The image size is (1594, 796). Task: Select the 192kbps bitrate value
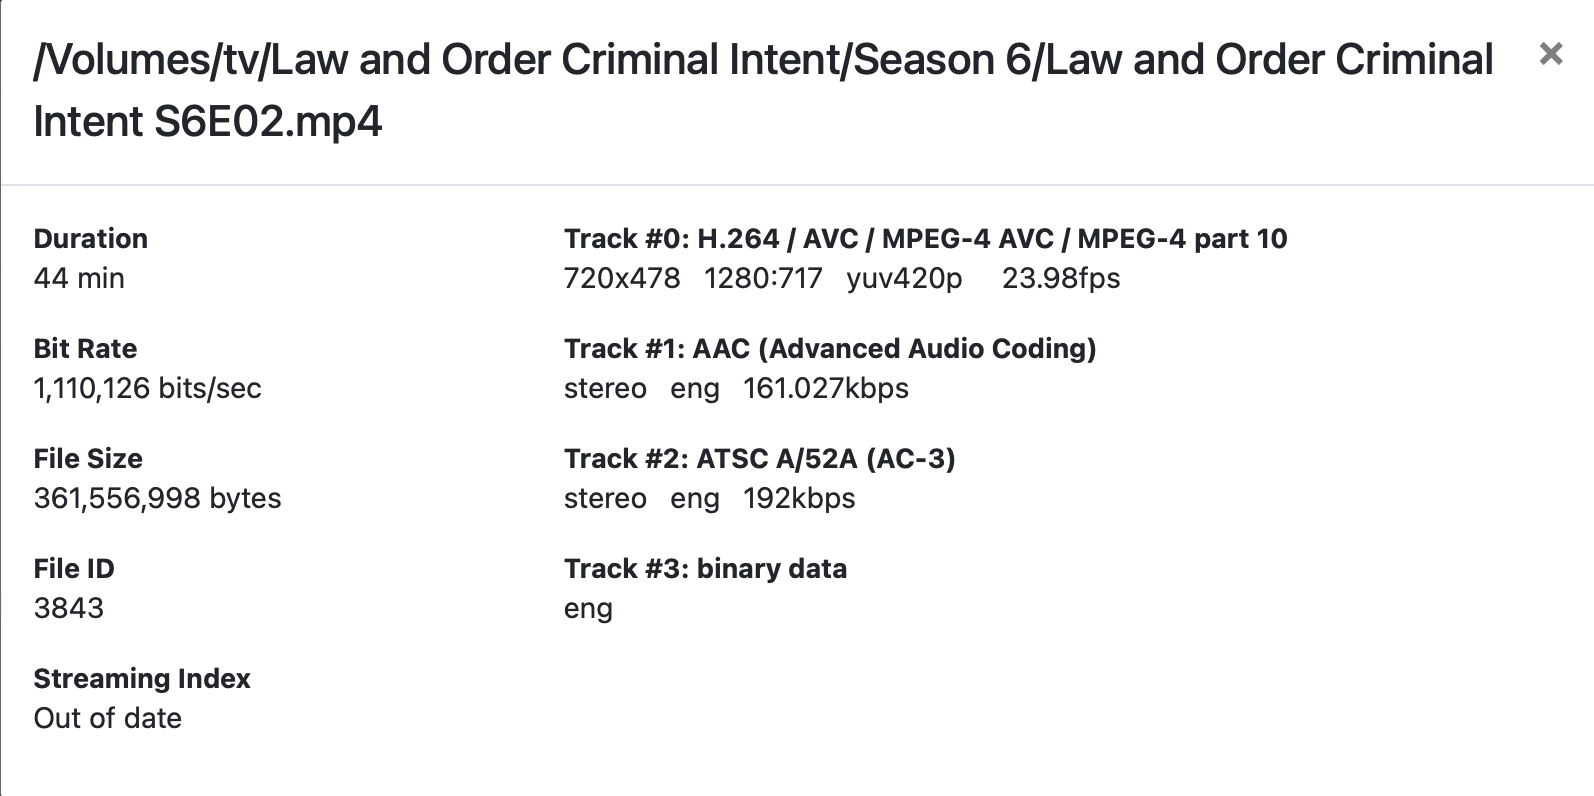pos(798,498)
